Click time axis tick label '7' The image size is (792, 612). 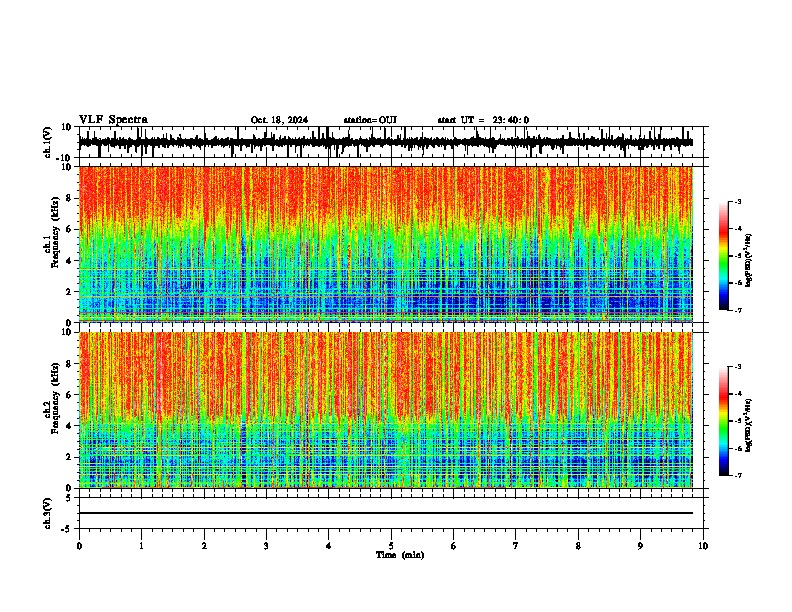[x=516, y=546]
